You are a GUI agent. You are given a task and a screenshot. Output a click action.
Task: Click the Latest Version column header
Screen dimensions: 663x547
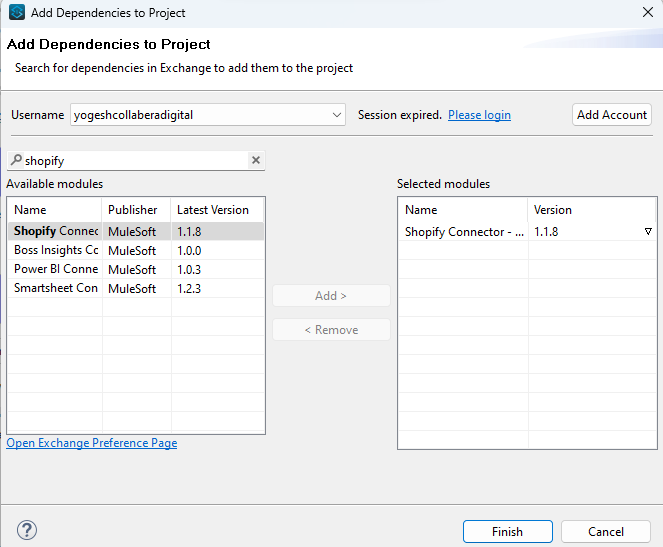pos(213,210)
